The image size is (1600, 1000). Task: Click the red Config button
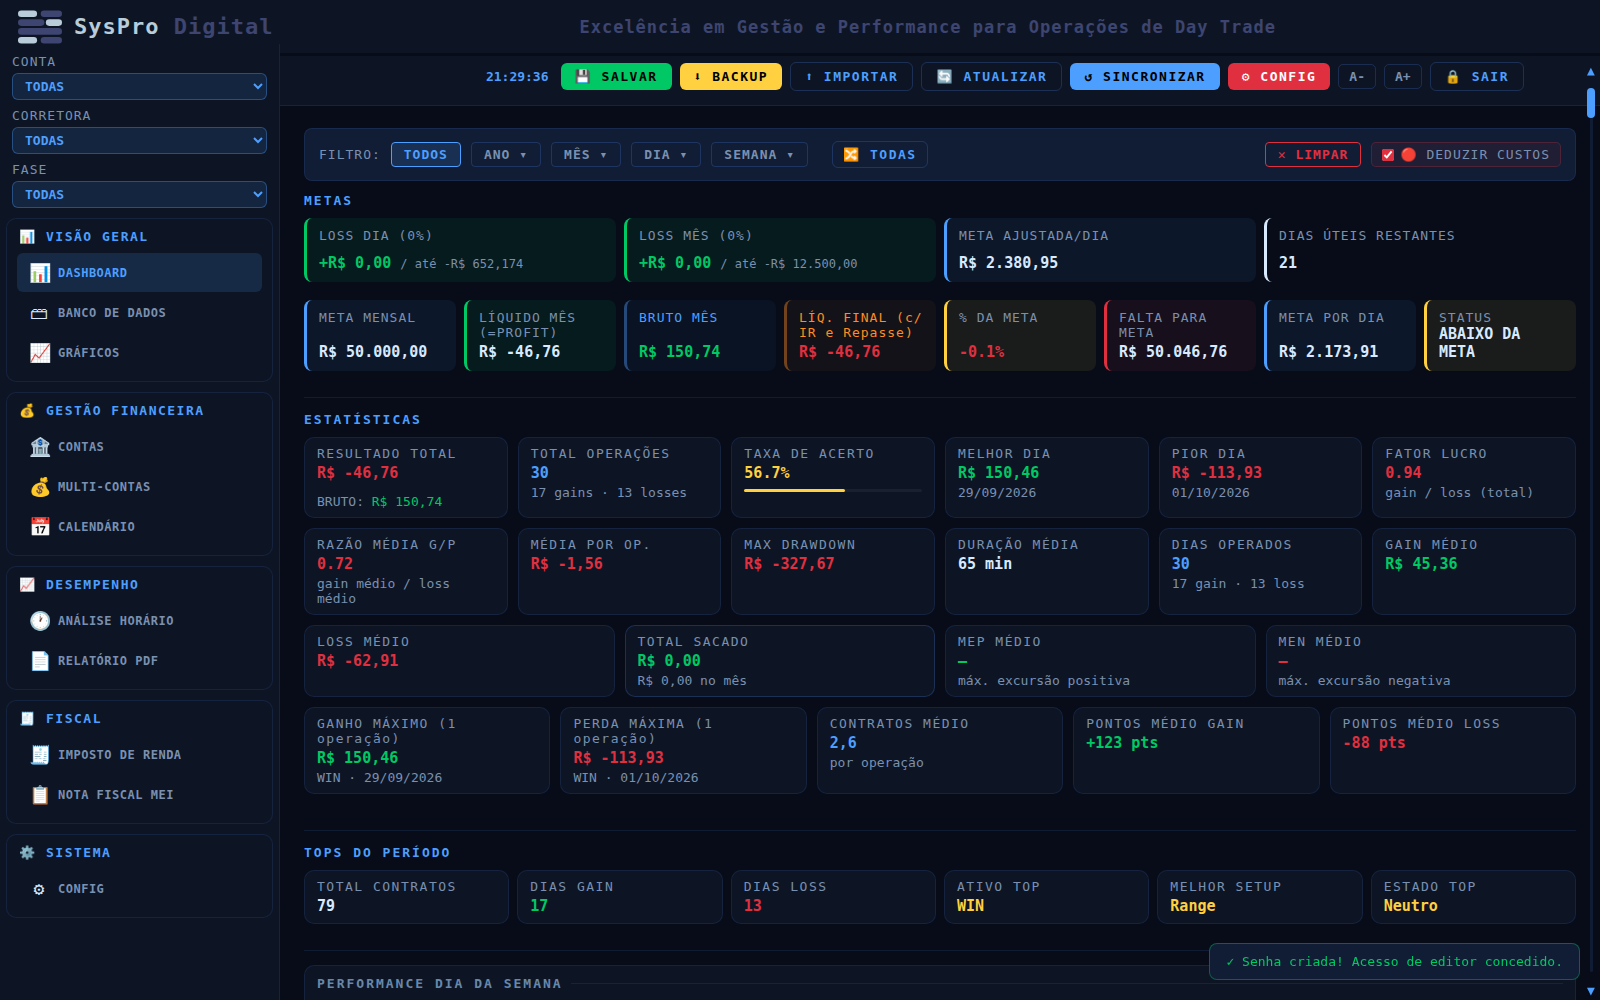click(x=1279, y=77)
